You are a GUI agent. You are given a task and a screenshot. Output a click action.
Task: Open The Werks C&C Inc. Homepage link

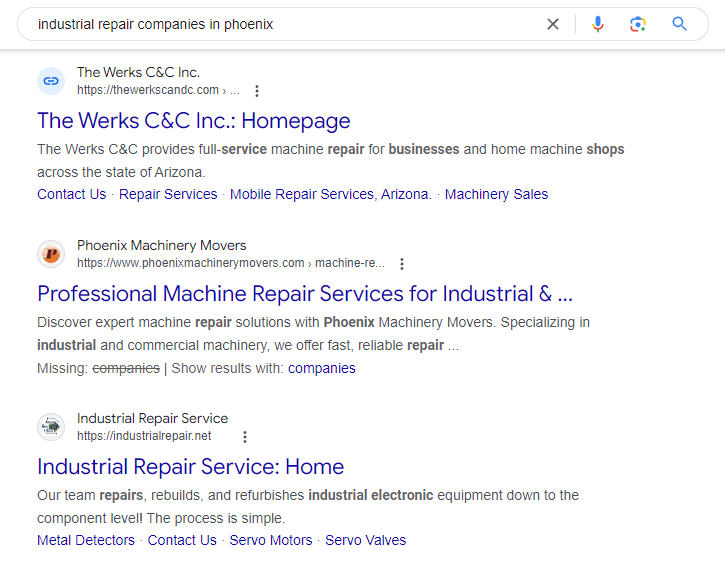coord(194,121)
